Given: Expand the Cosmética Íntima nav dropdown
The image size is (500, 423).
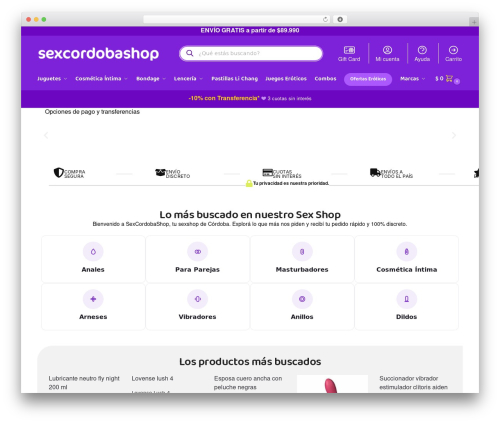Looking at the screenshot, I should tap(101, 79).
